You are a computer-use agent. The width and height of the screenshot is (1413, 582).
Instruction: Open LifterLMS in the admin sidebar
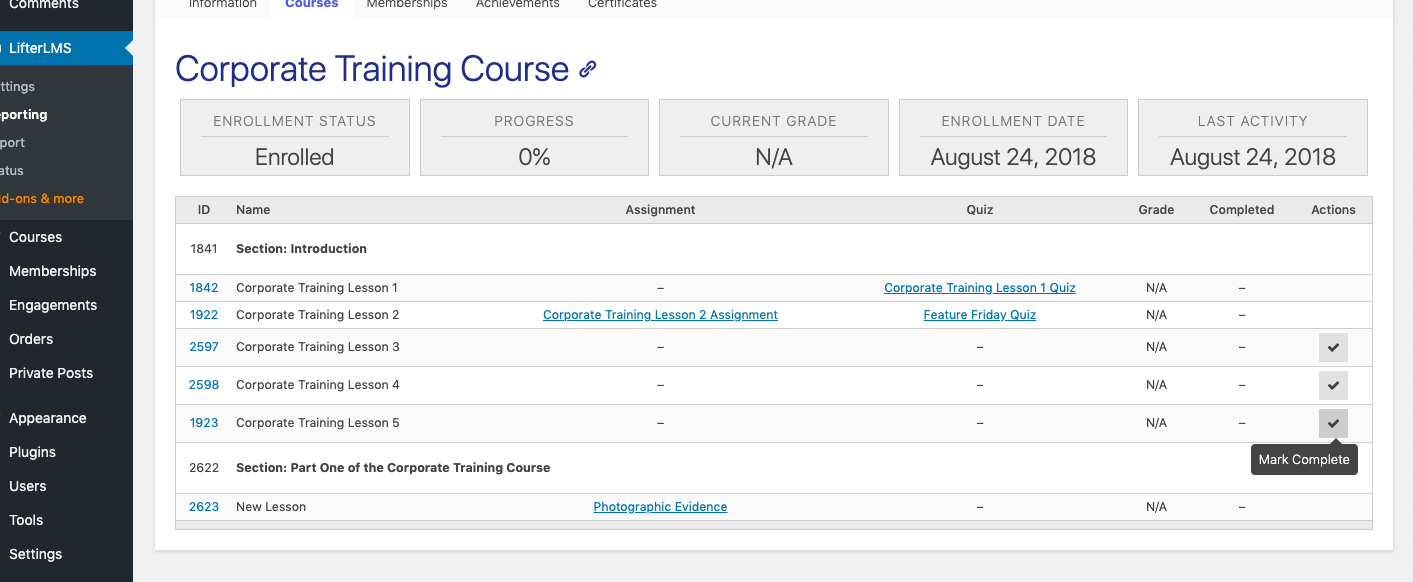coord(66,48)
